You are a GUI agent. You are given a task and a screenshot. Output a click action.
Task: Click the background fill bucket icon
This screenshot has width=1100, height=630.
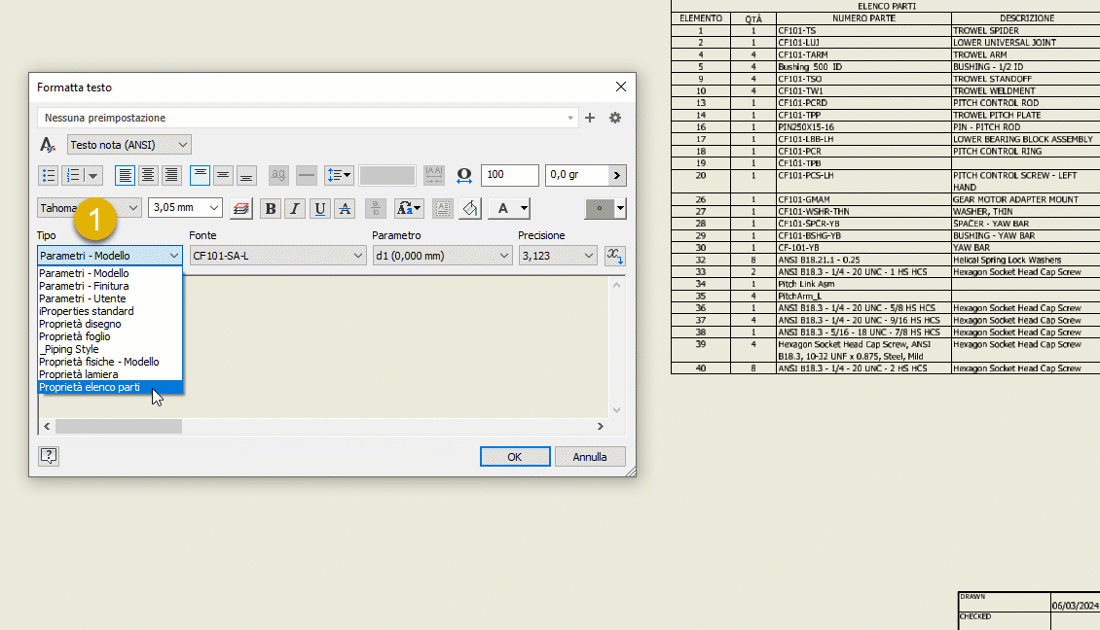click(x=470, y=208)
